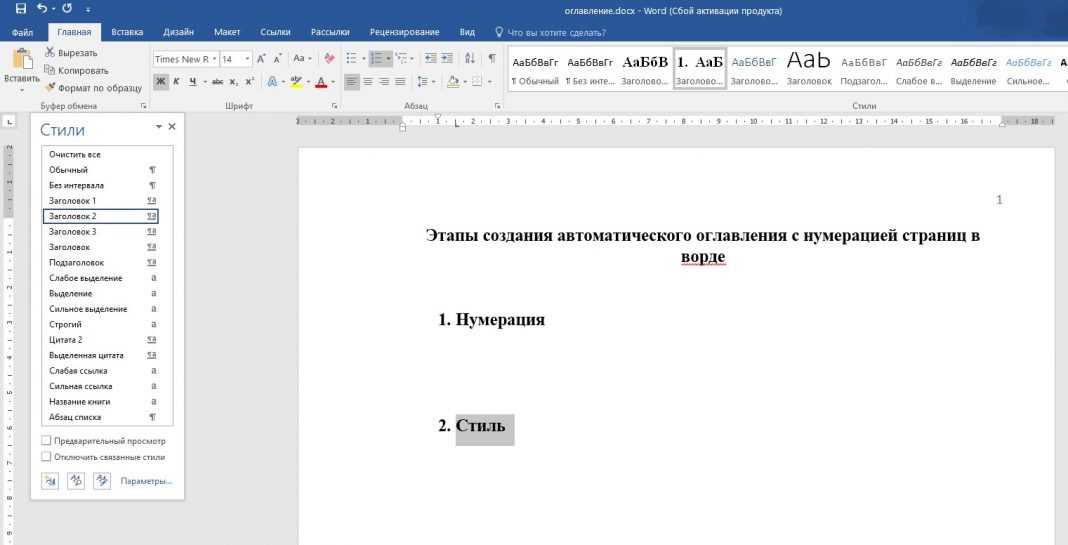This screenshot has height=545, width=1068.
Task: Switch to the Дизайн tab
Action: [178, 32]
